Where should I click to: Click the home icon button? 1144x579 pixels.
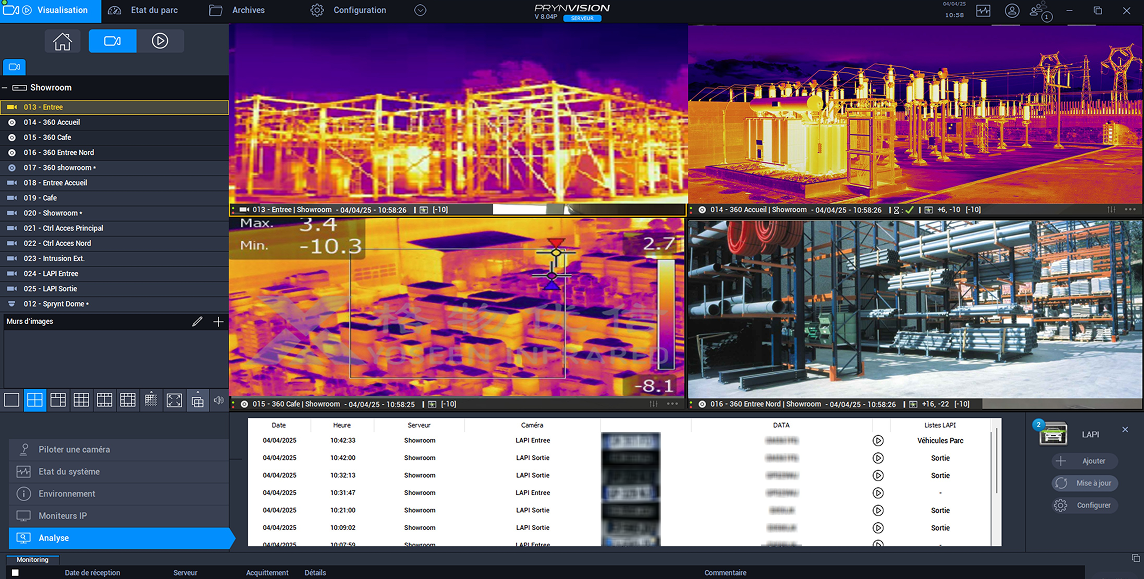tap(62, 41)
